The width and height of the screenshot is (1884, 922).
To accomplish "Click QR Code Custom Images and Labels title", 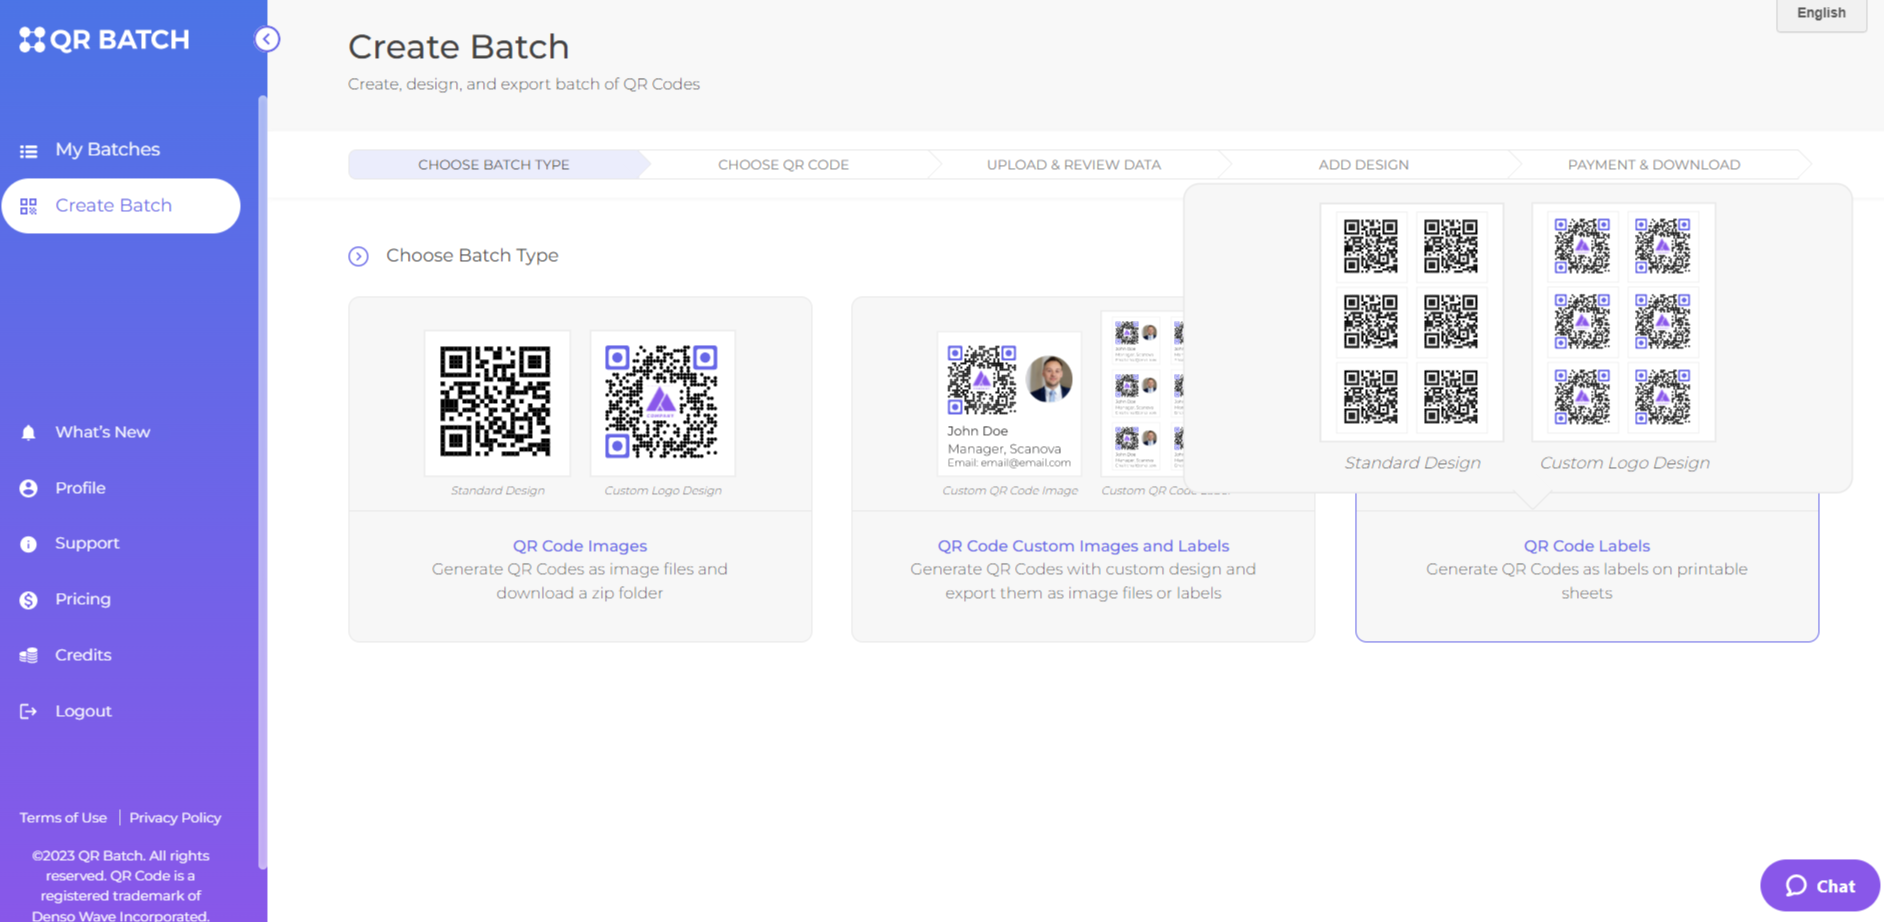I will point(1083,546).
